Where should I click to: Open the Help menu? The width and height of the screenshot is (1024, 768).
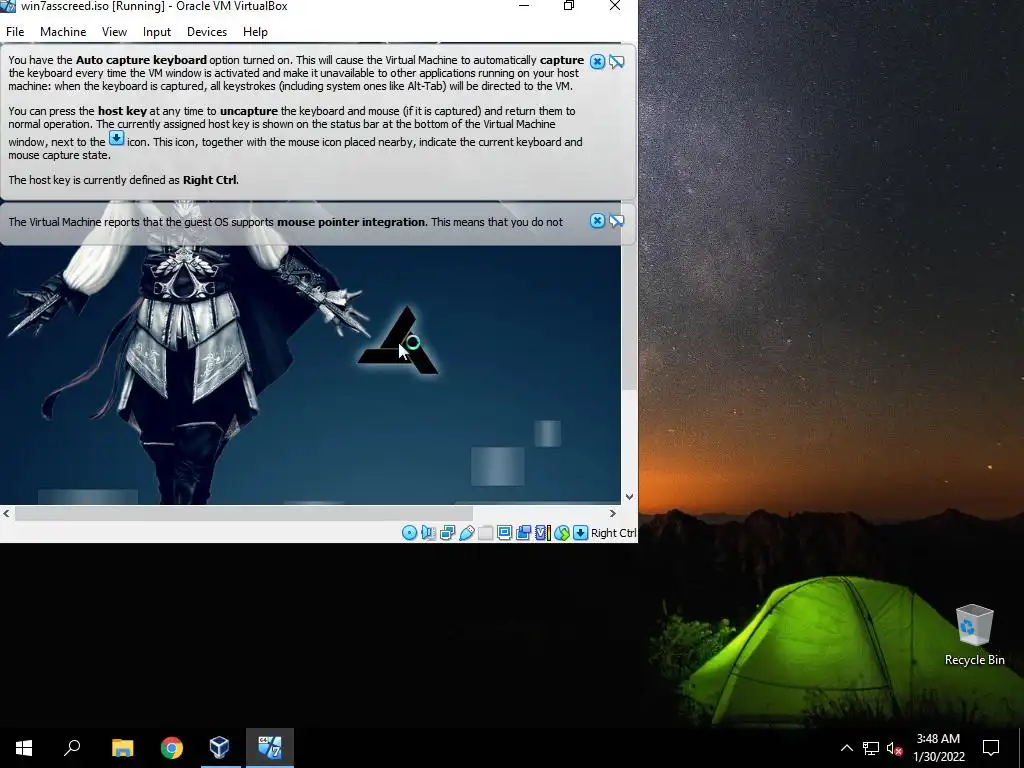point(255,31)
